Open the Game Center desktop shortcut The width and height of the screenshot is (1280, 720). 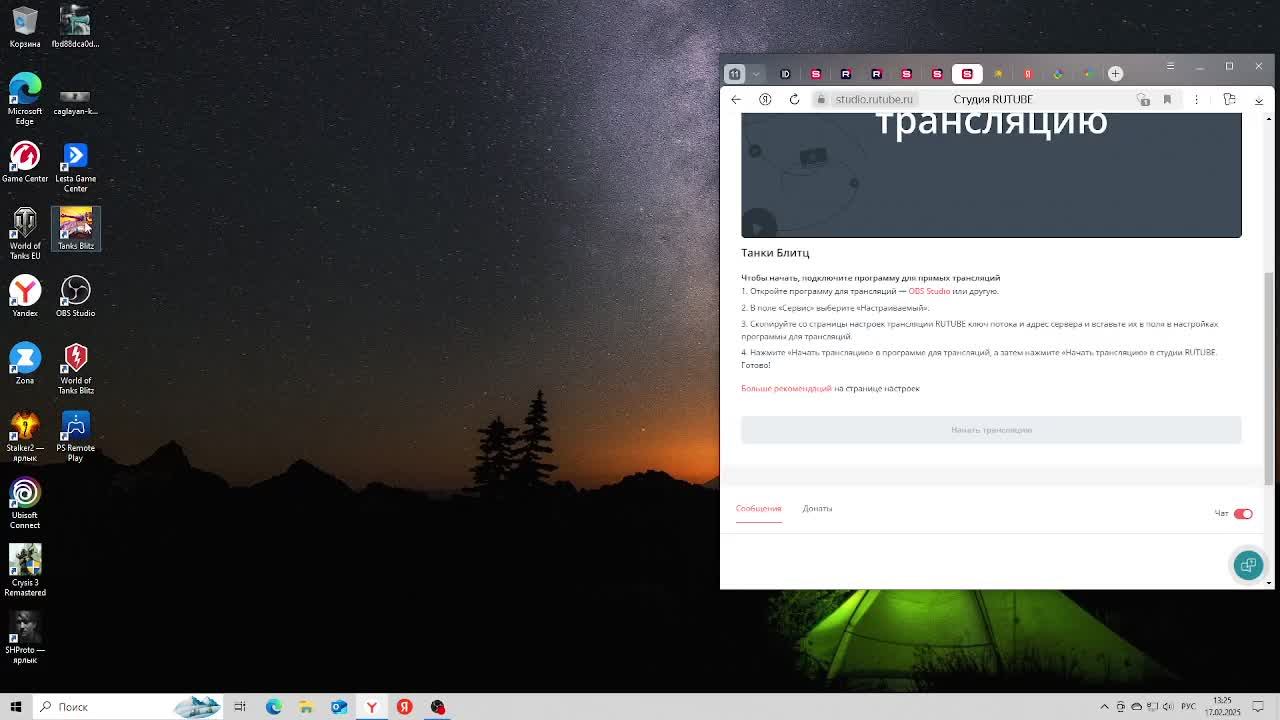coord(25,162)
